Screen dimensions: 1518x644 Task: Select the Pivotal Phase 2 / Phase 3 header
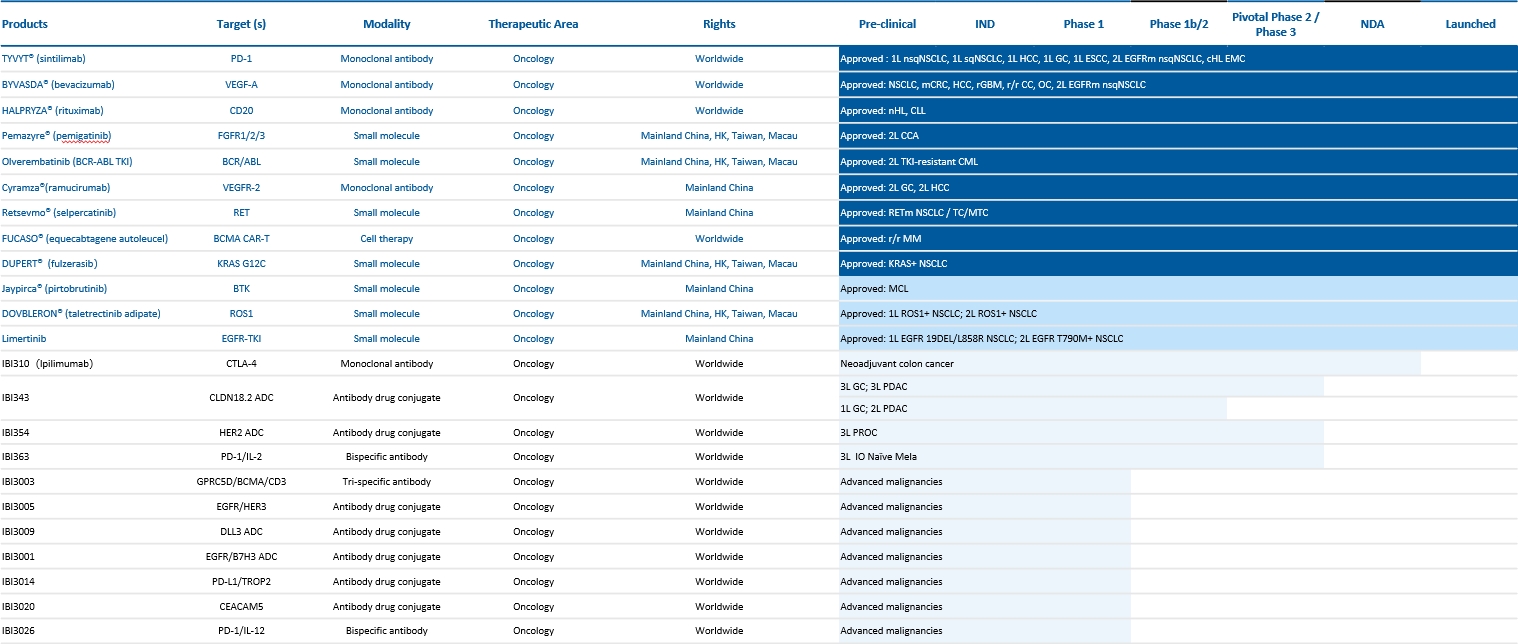[x=1277, y=24]
